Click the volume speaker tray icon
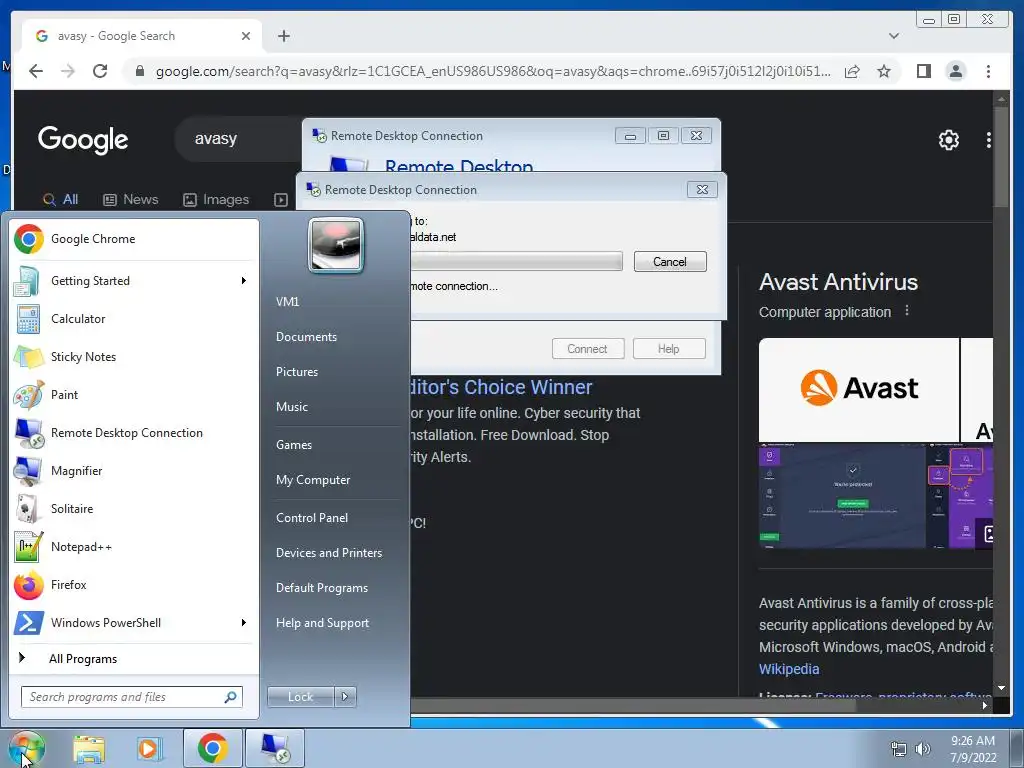 pyautogui.click(x=923, y=749)
